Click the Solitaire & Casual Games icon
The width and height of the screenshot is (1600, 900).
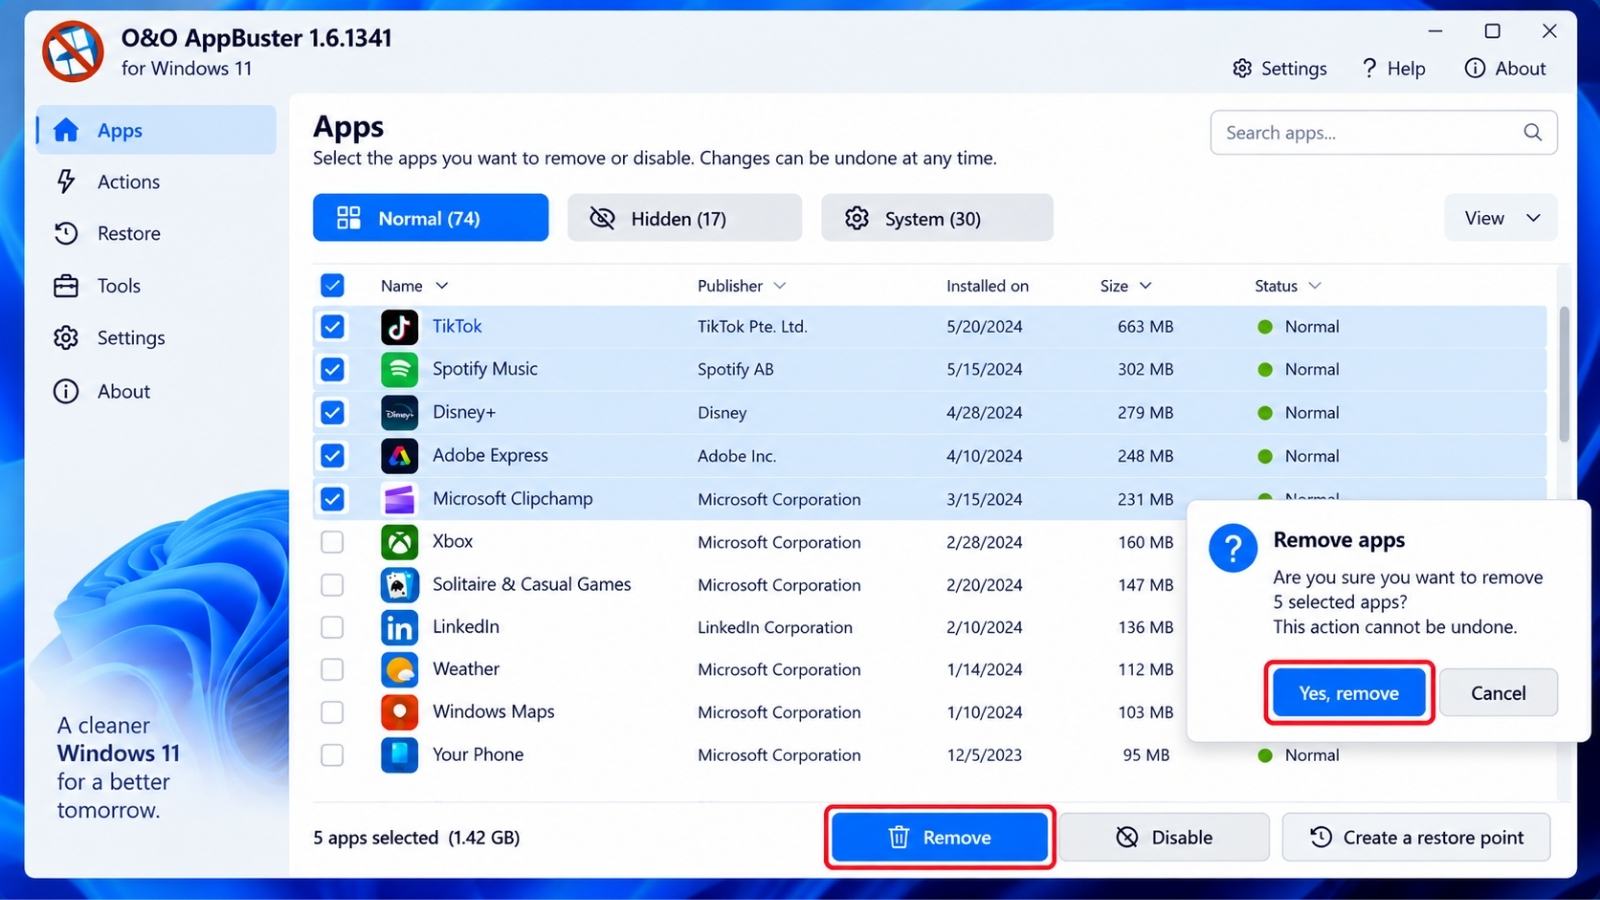[x=399, y=585]
